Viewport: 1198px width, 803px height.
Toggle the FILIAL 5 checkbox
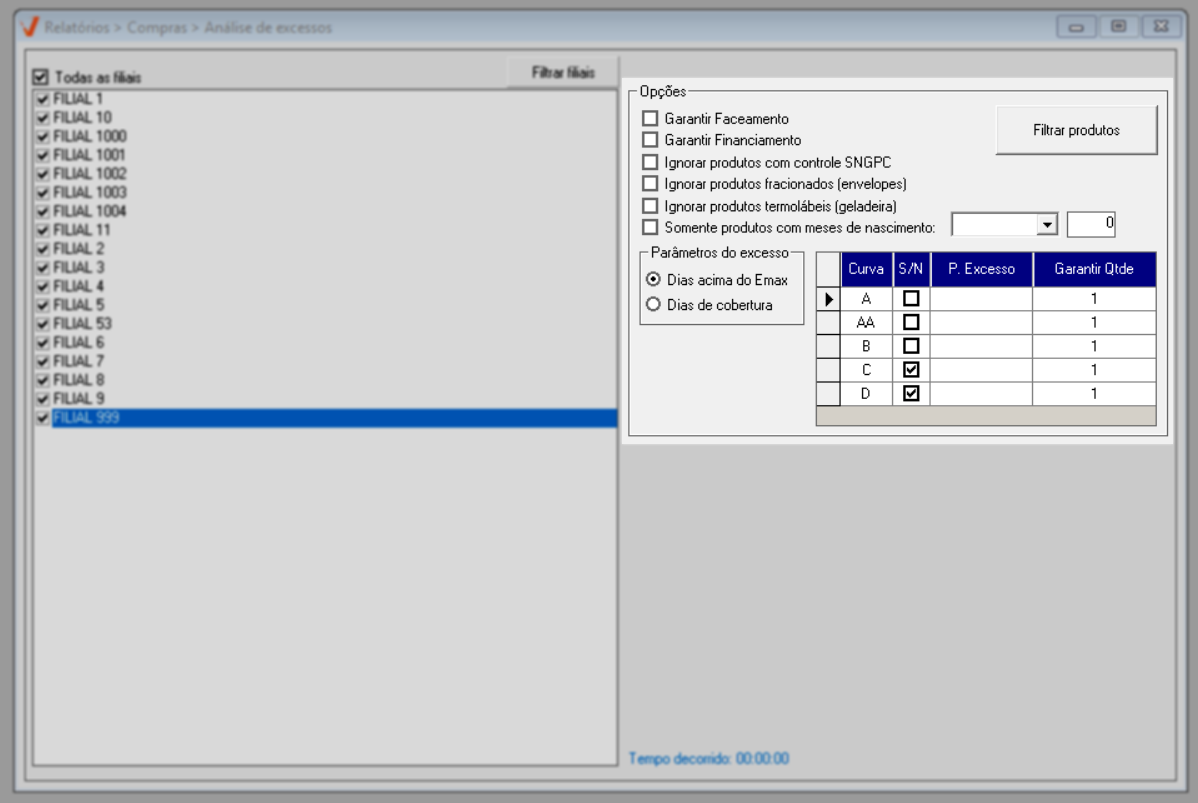click(x=43, y=305)
